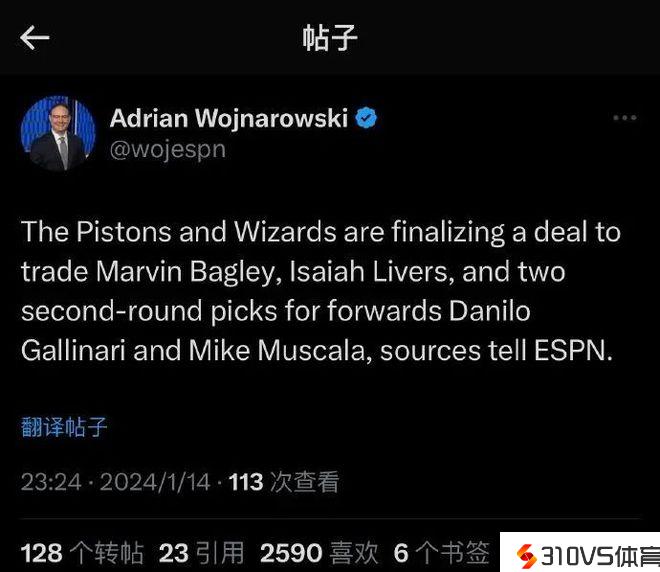The width and height of the screenshot is (660, 572).
Task: Tap the 'Danilo' name in the tweet text
Action: tap(489, 311)
